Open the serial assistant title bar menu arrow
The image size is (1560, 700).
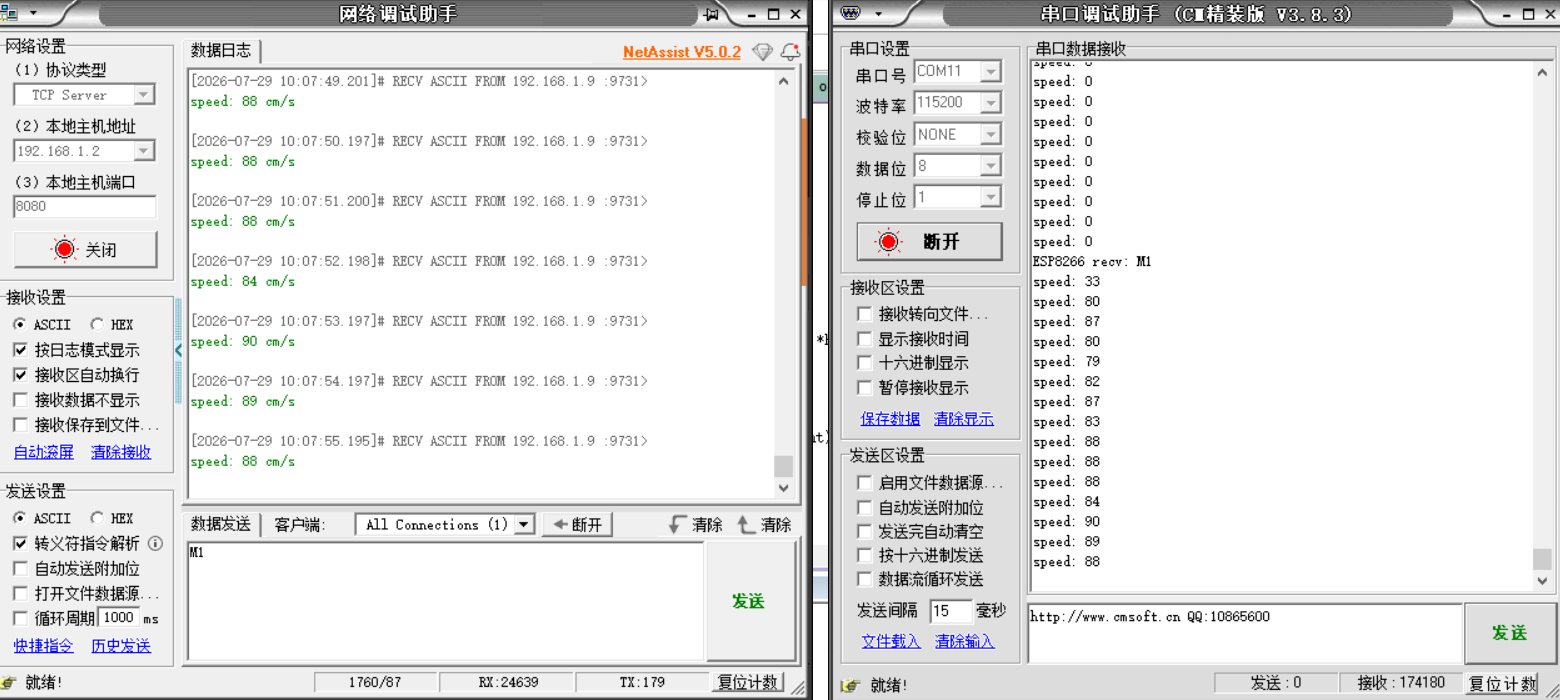[879, 14]
